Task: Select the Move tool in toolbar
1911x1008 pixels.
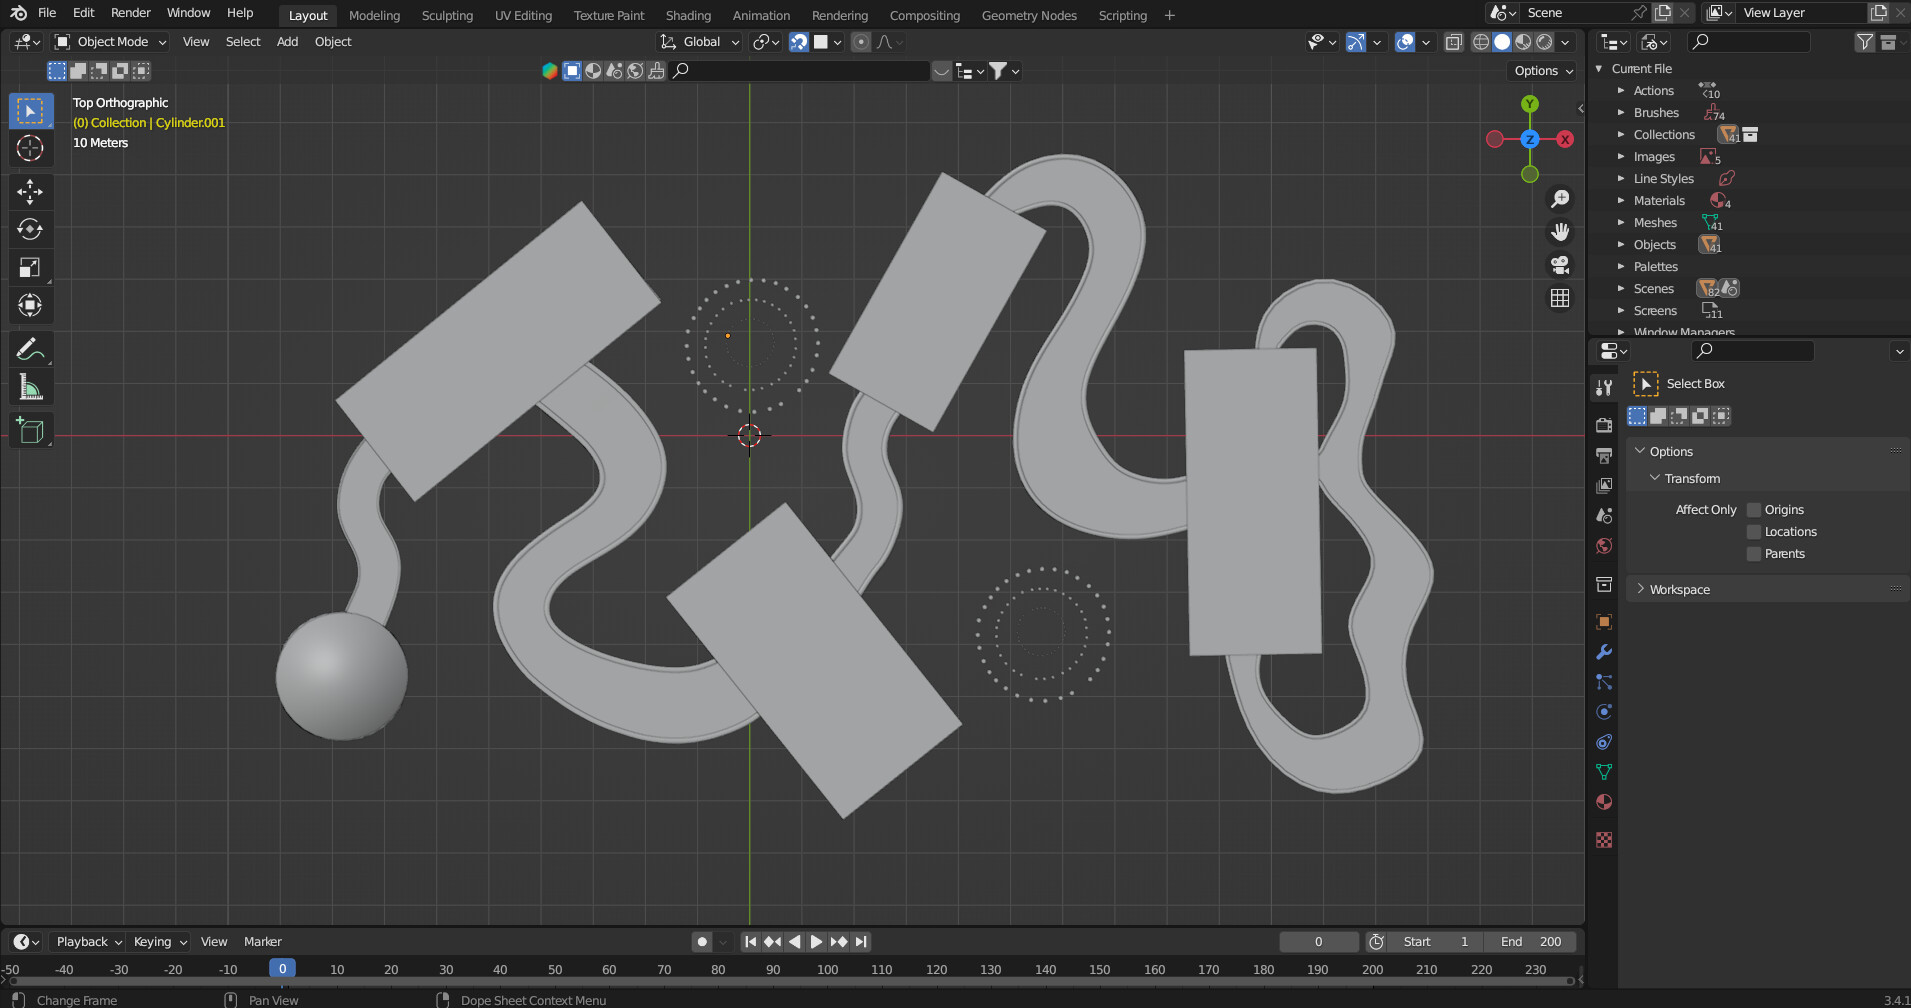Action: (x=30, y=191)
